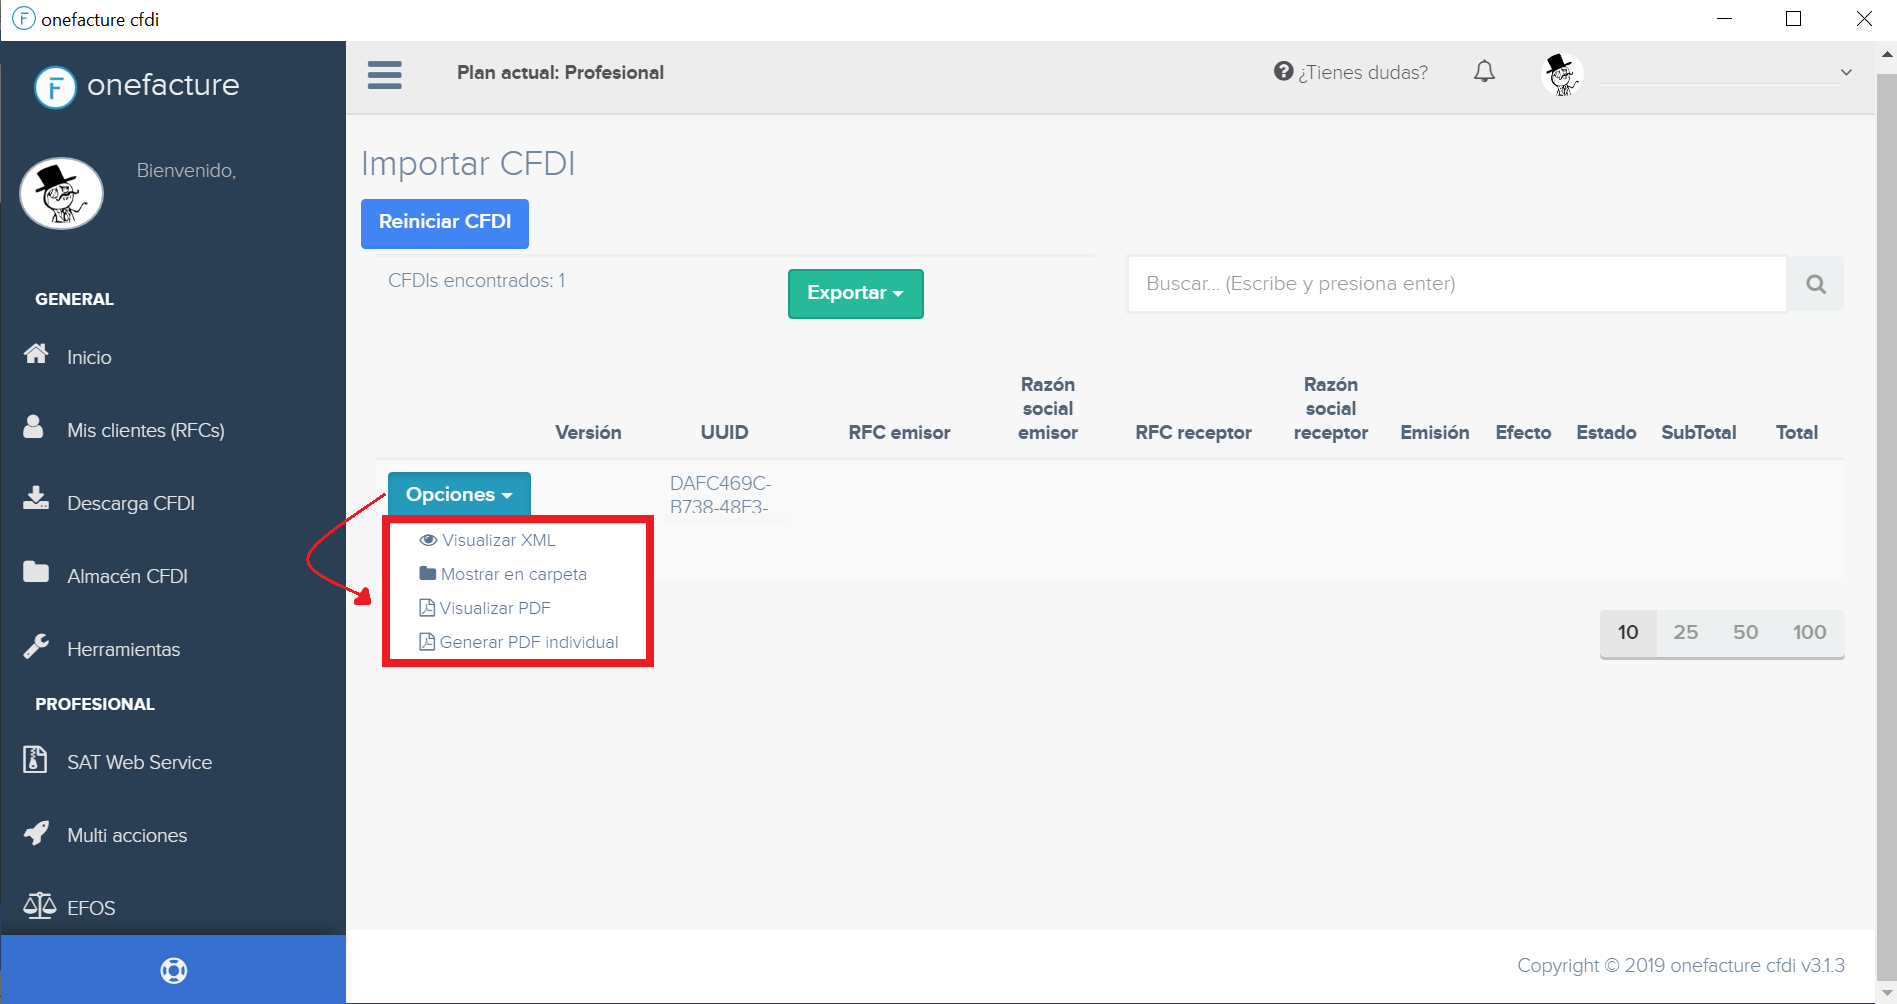Switch page size to 50
This screenshot has height=1004, width=1897.
(x=1745, y=632)
